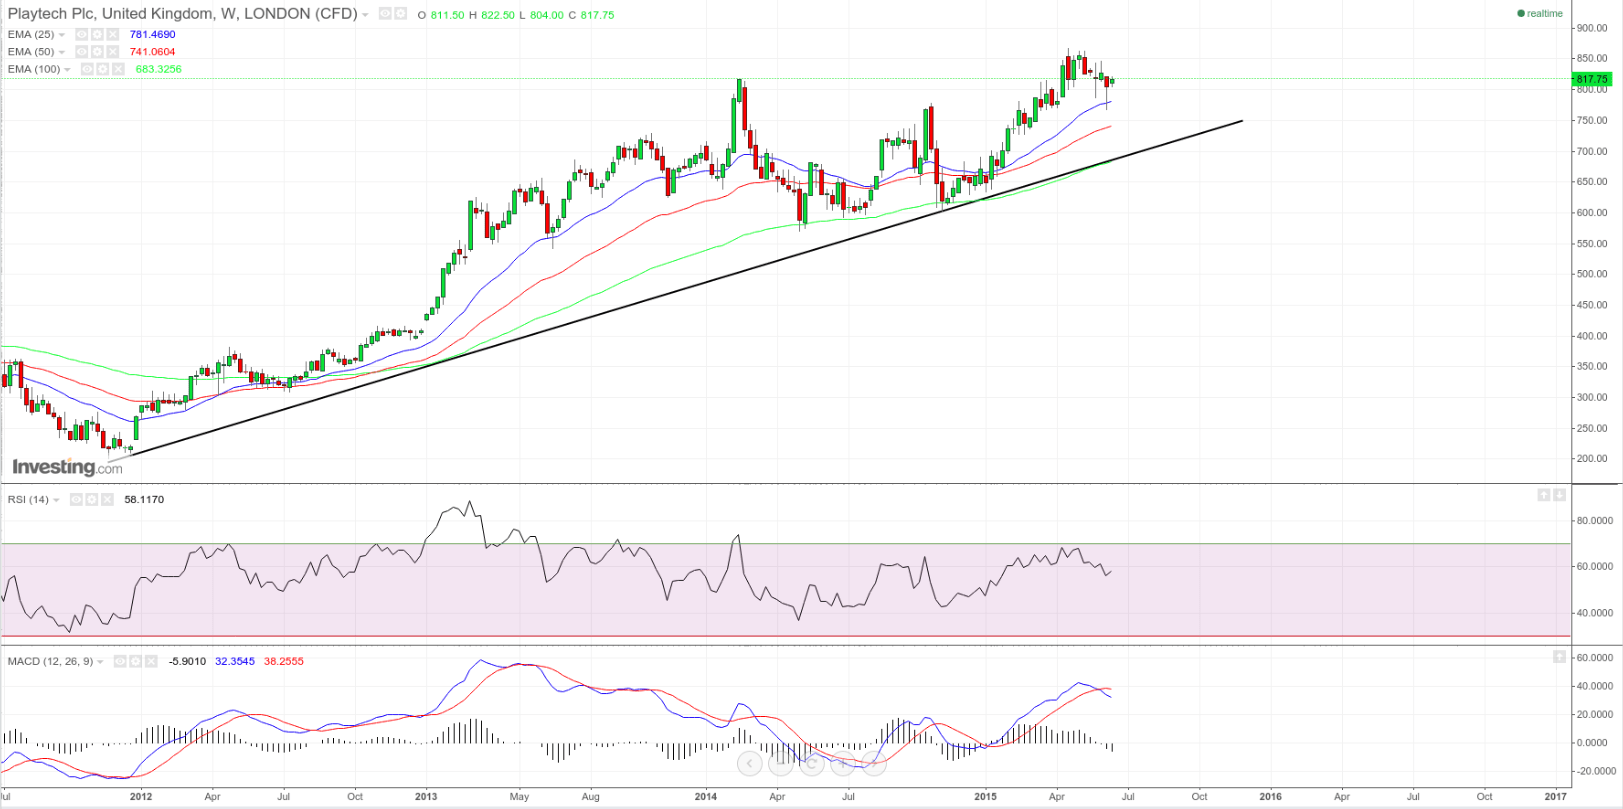This screenshot has width=1623, height=809.
Task: Open EMA (50) settings gear
Action: [x=97, y=52]
